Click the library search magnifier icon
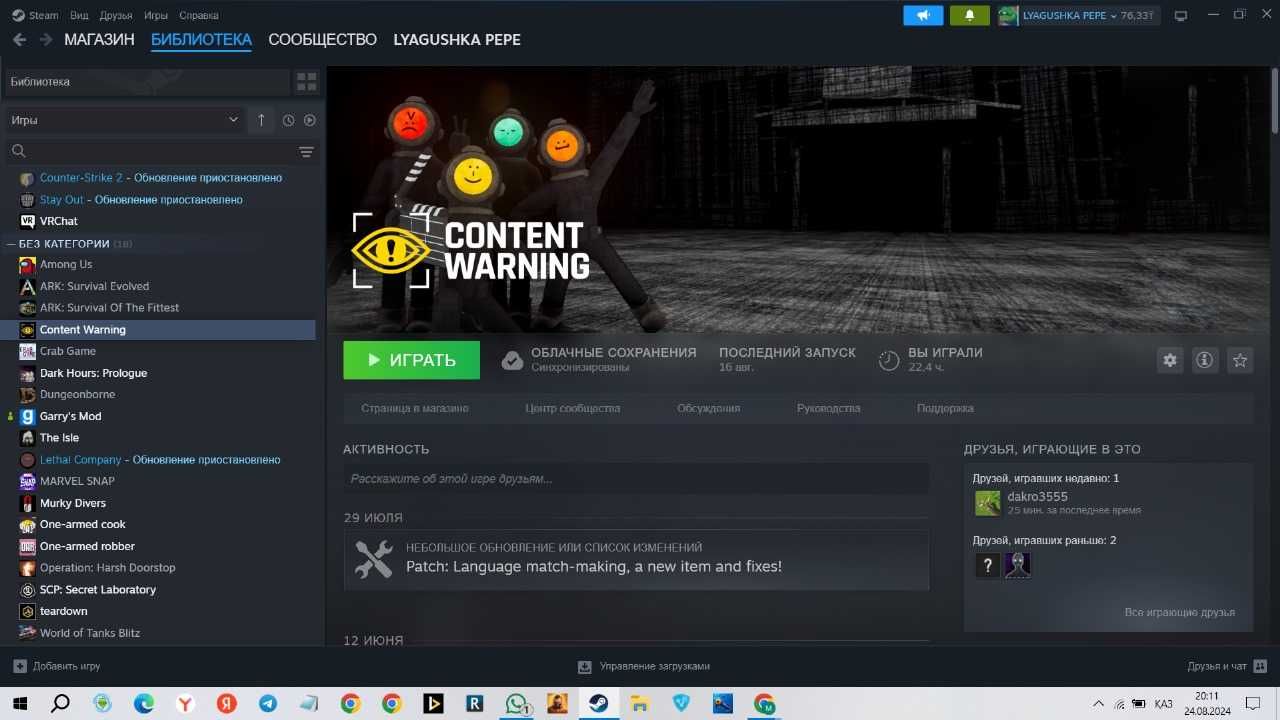This screenshot has height=720, width=1280. coord(18,152)
